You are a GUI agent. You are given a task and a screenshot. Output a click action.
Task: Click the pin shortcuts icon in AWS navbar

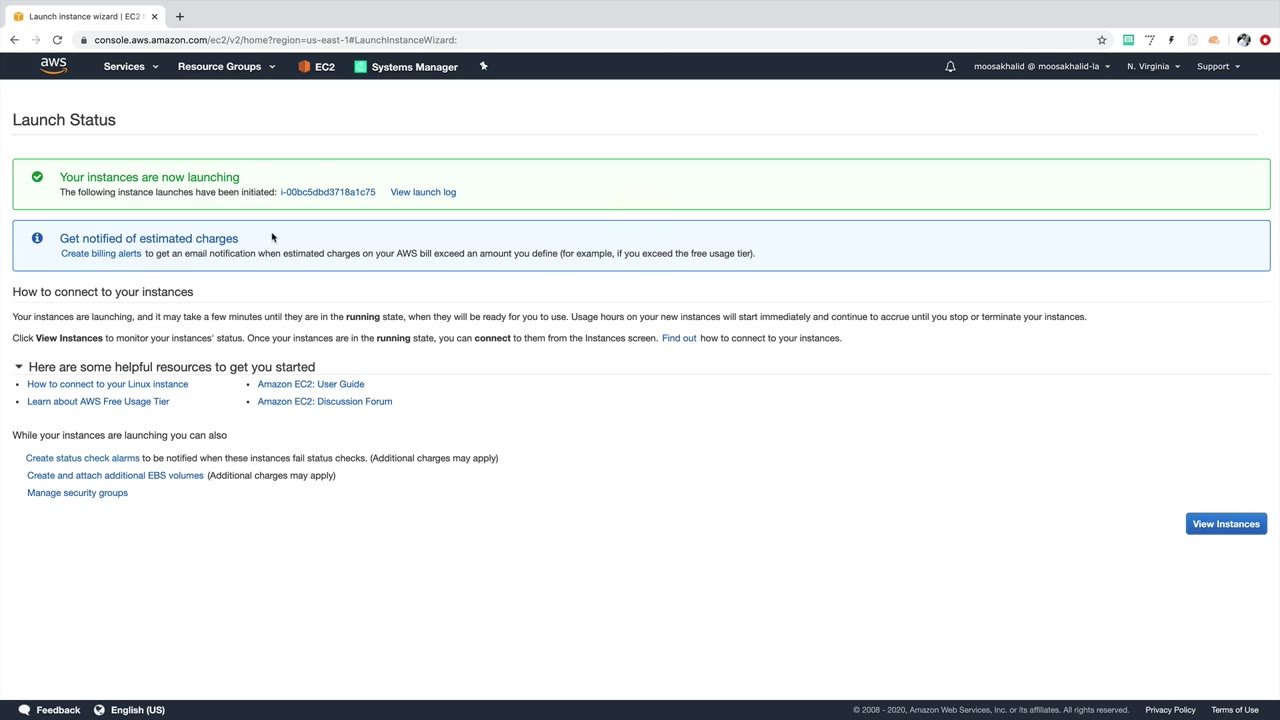pyautogui.click(x=483, y=66)
